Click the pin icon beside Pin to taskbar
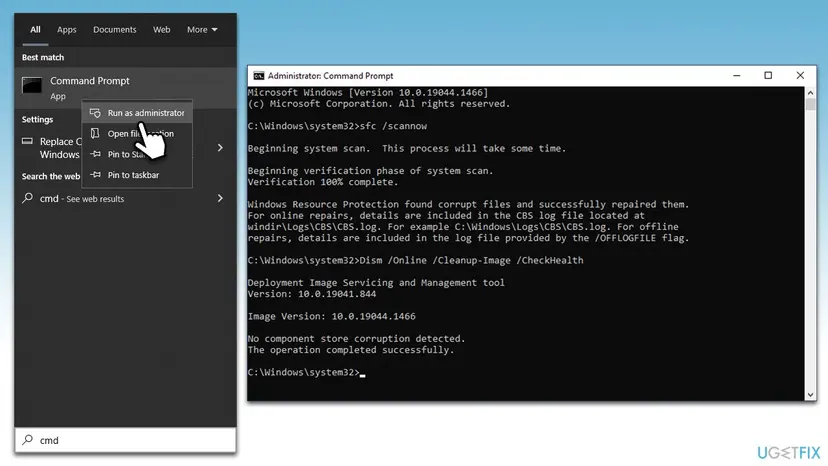The image size is (828, 466). [95, 175]
